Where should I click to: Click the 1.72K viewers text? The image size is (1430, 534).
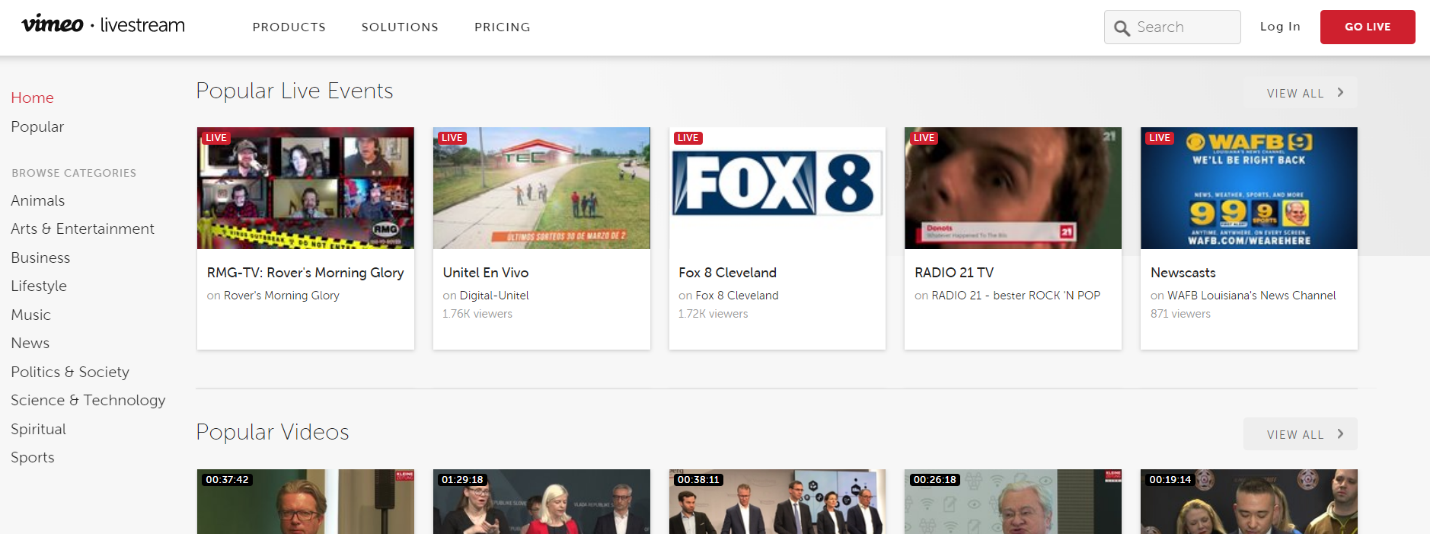[x=713, y=314]
